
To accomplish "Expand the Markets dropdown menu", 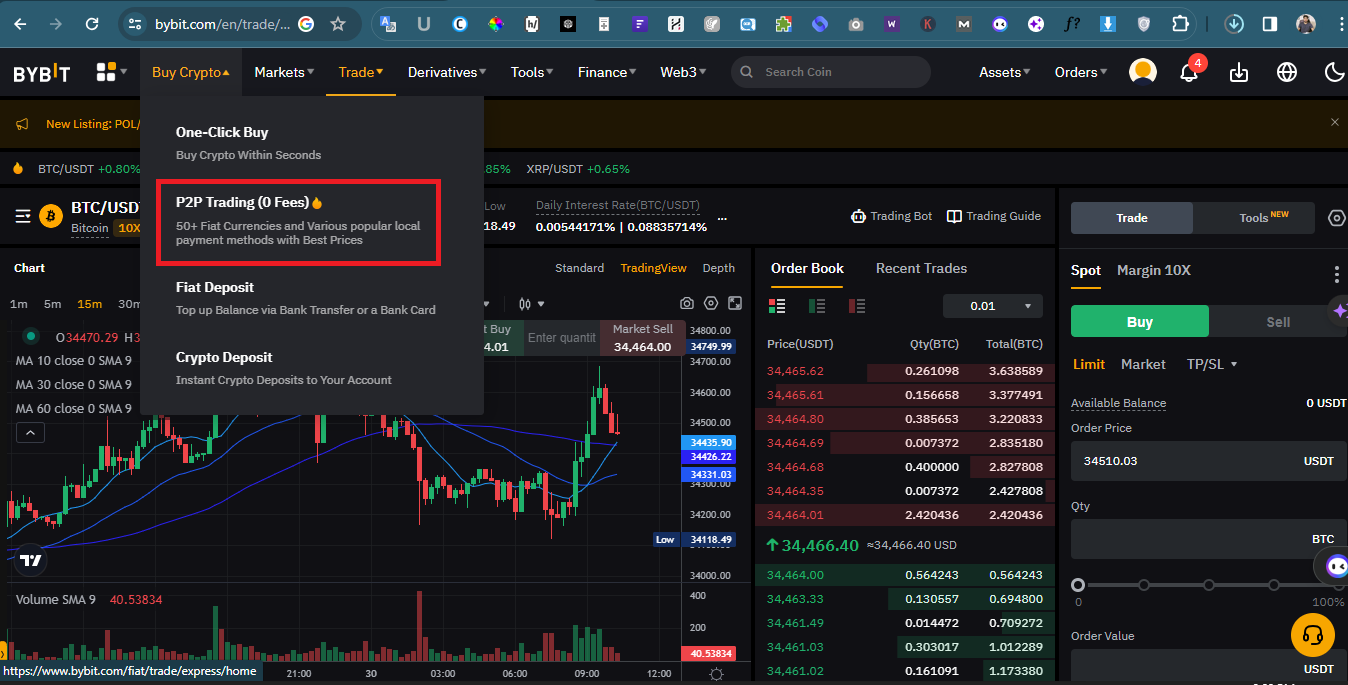I will [284, 72].
